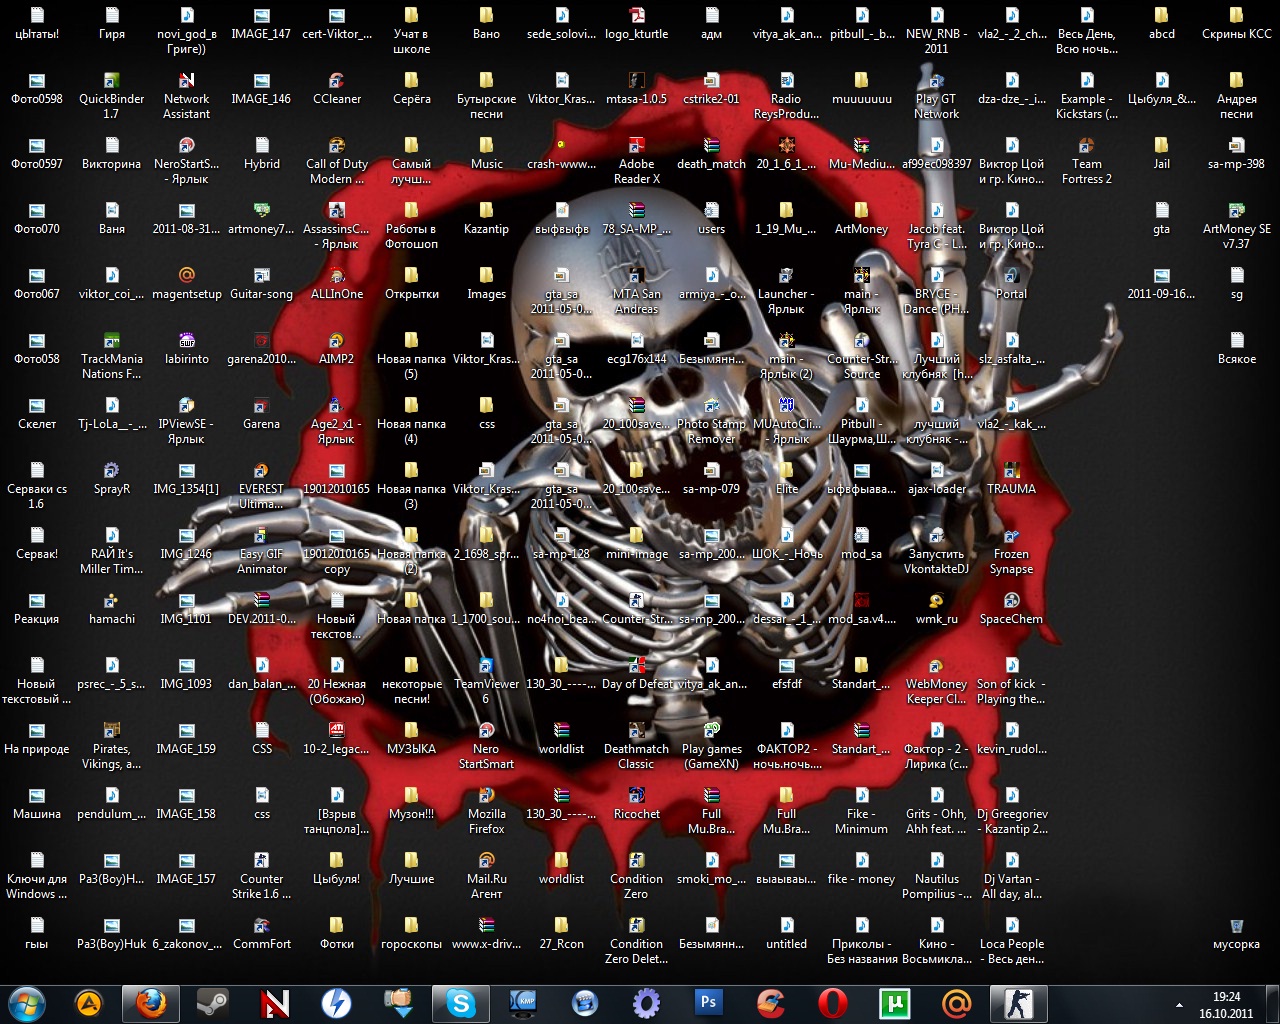Image resolution: width=1280 pixels, height=1024 pixels.
Task: Open the Photo Stamp Remover icon
Action: pyautogui.click(x=712, y=421)
